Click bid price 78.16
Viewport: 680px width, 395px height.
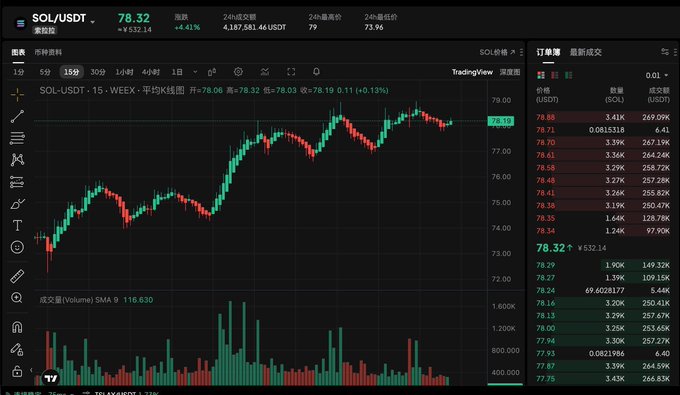pyautogui.click(x=546, y=303)
